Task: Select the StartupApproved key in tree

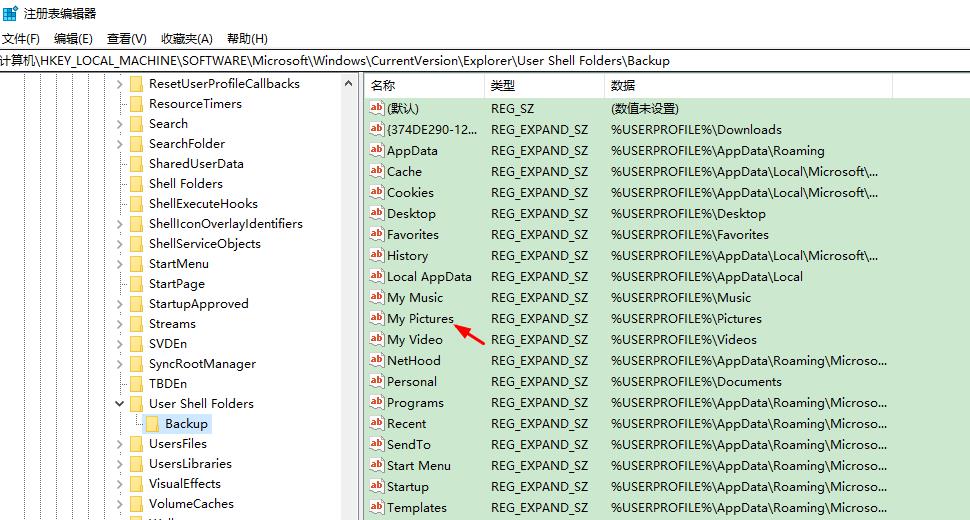Action: tap(198, 304)
